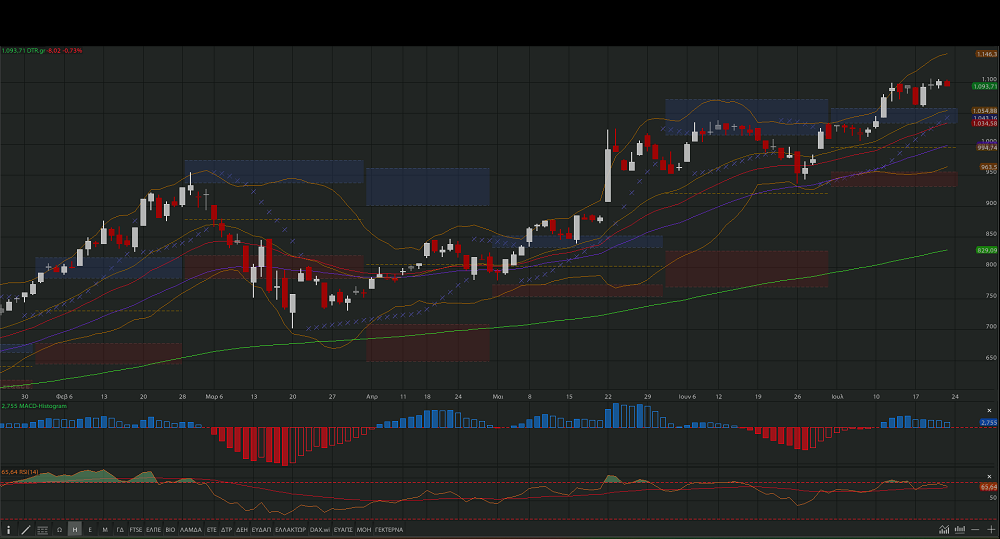Click the Απρ date axis label
Viewport: 1000px width, 539px height.
[372, 397]
